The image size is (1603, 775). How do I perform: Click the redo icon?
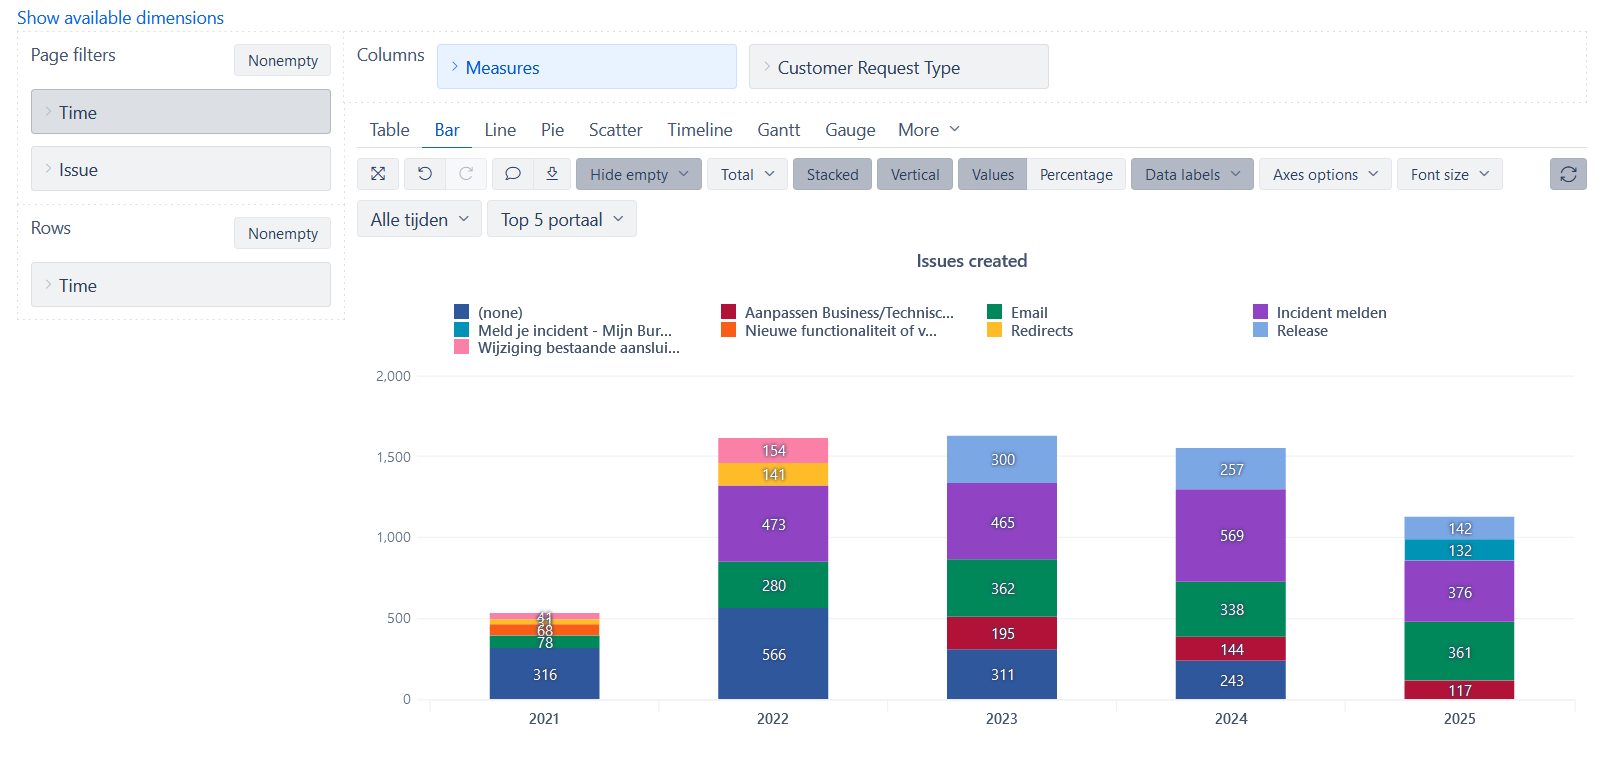466,174
